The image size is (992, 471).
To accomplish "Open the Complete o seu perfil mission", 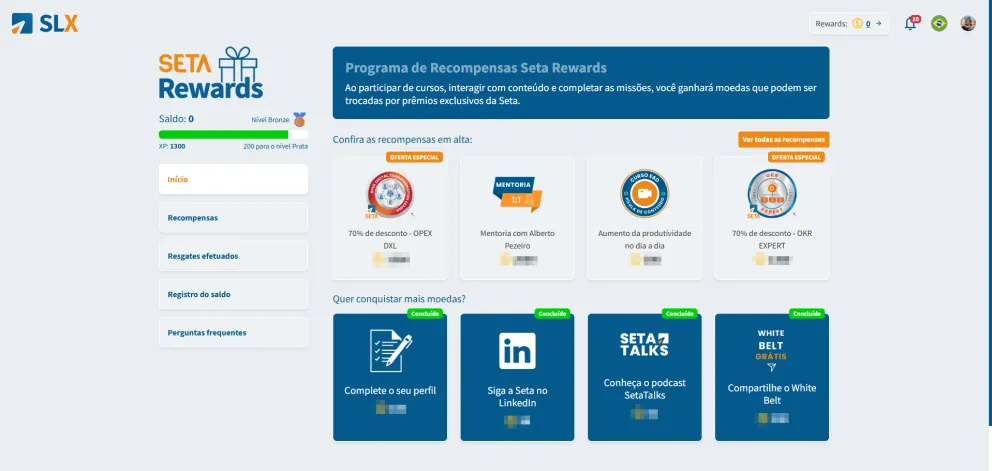I will (x=390, y=377).
